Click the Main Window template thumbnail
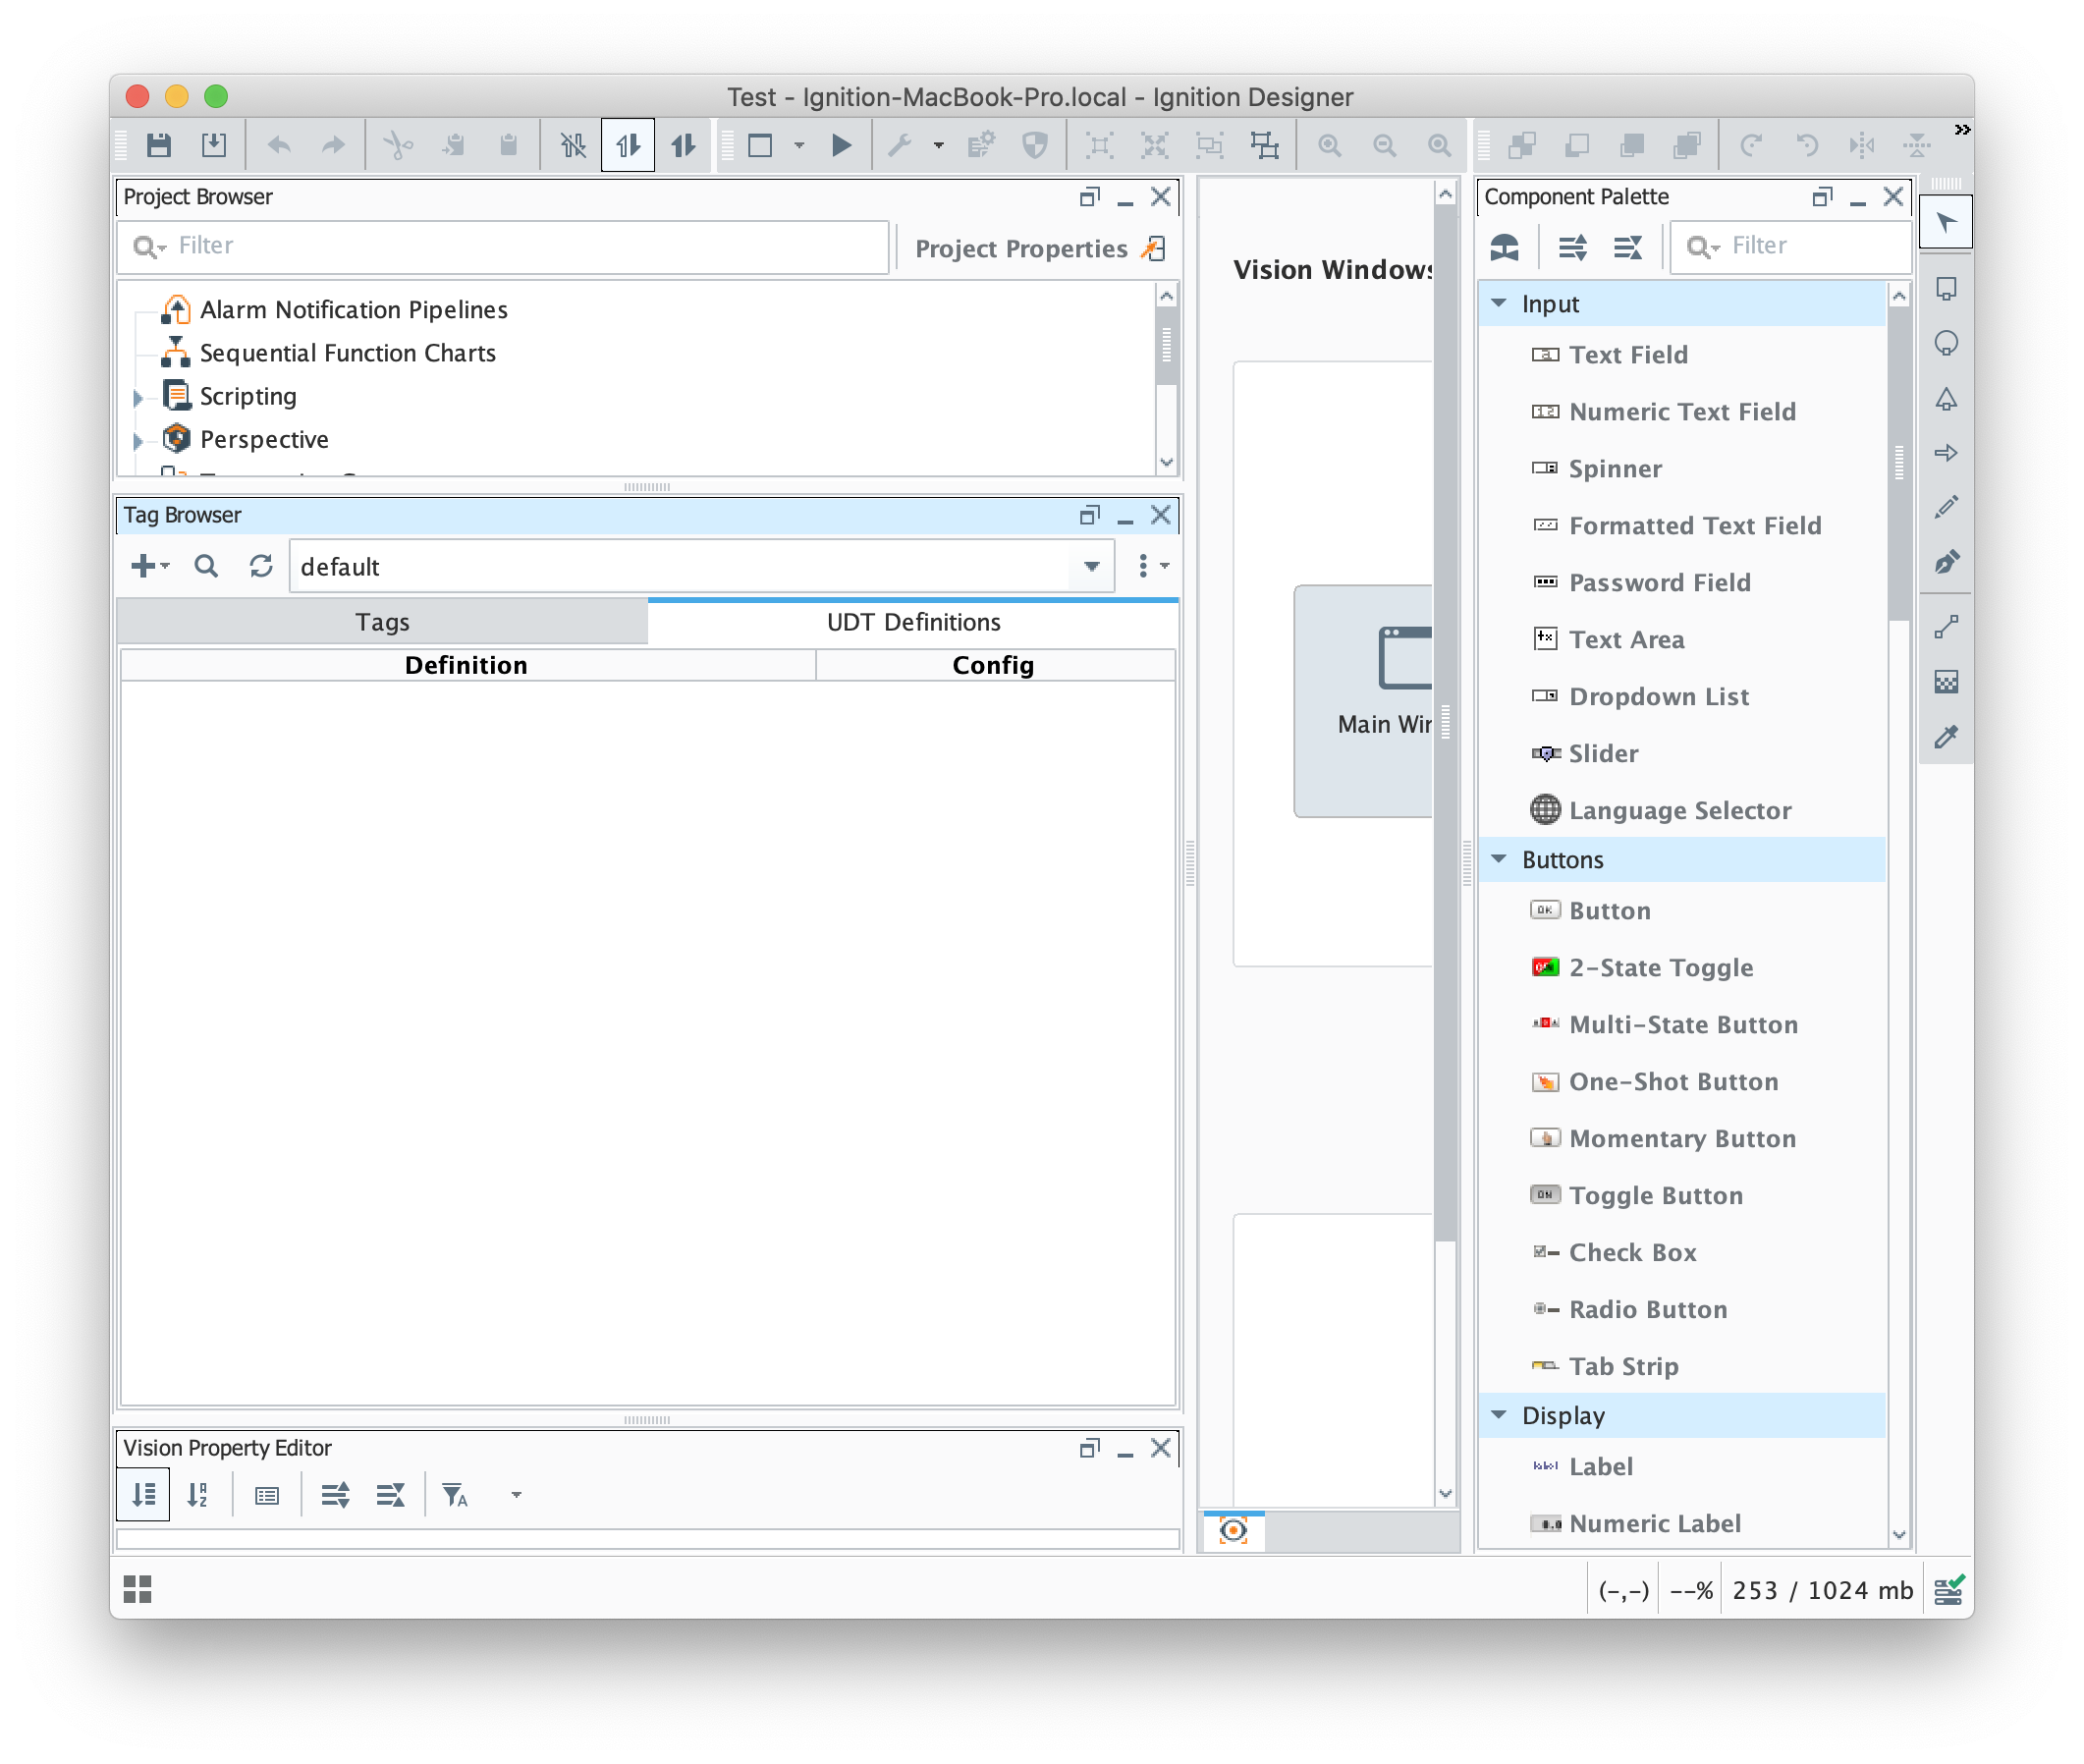The image size is (2084, 1764). pos(1364,702)
